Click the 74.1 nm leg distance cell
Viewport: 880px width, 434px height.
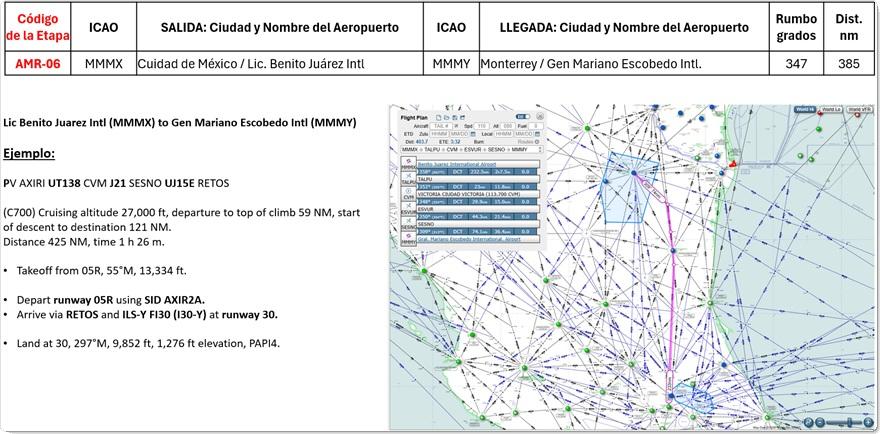tap(480, 231)
